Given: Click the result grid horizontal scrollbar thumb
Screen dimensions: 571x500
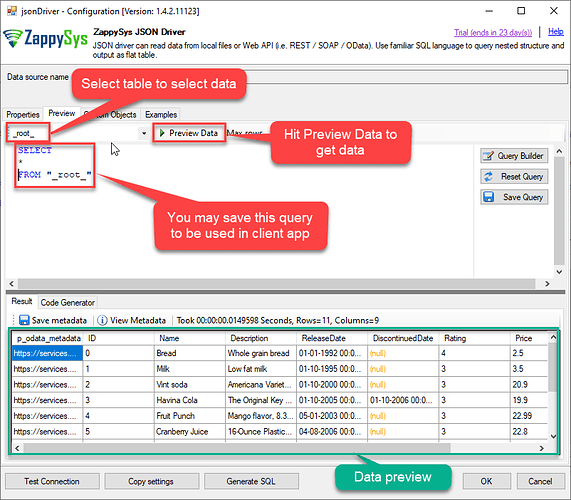Looking at the screenshot, I should pos(237,448).
